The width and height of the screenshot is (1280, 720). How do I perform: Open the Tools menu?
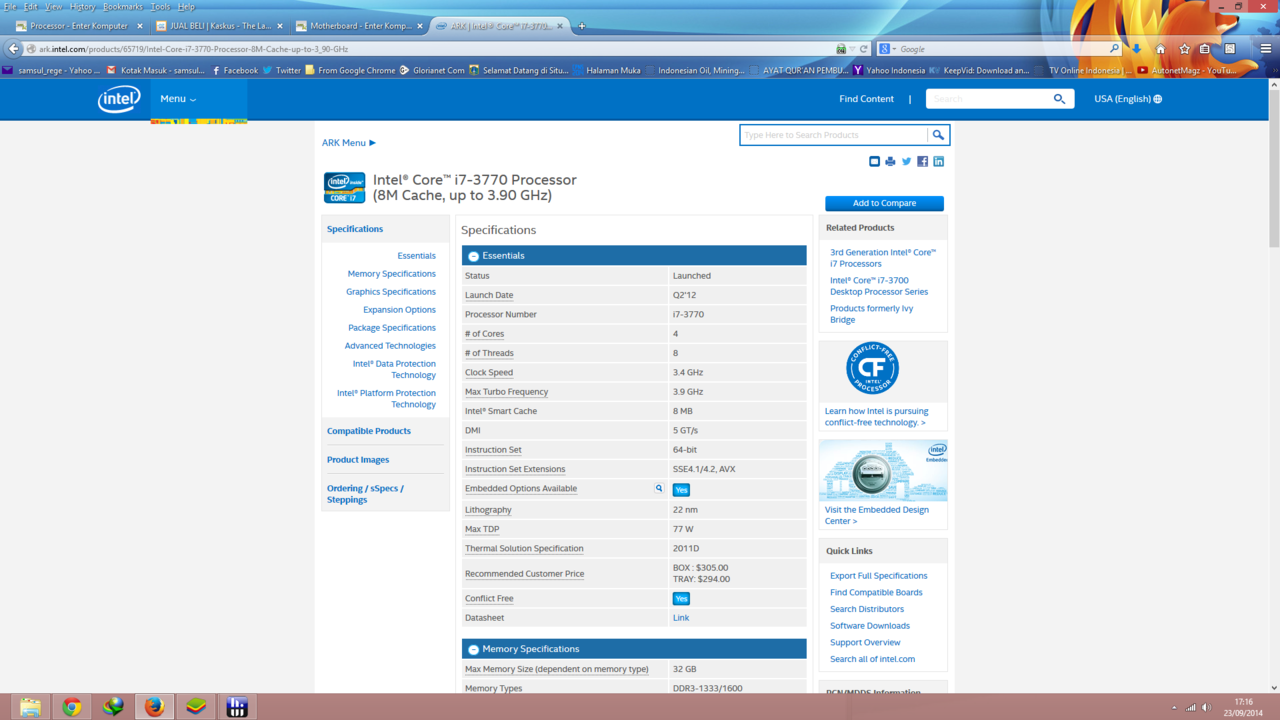tap(160, 6)
